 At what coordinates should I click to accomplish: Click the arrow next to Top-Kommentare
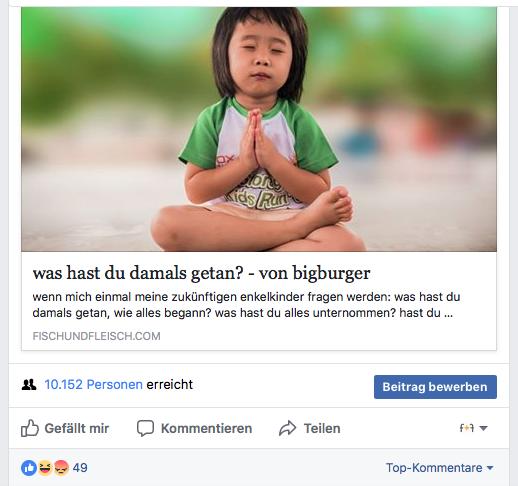click(490, 468)
